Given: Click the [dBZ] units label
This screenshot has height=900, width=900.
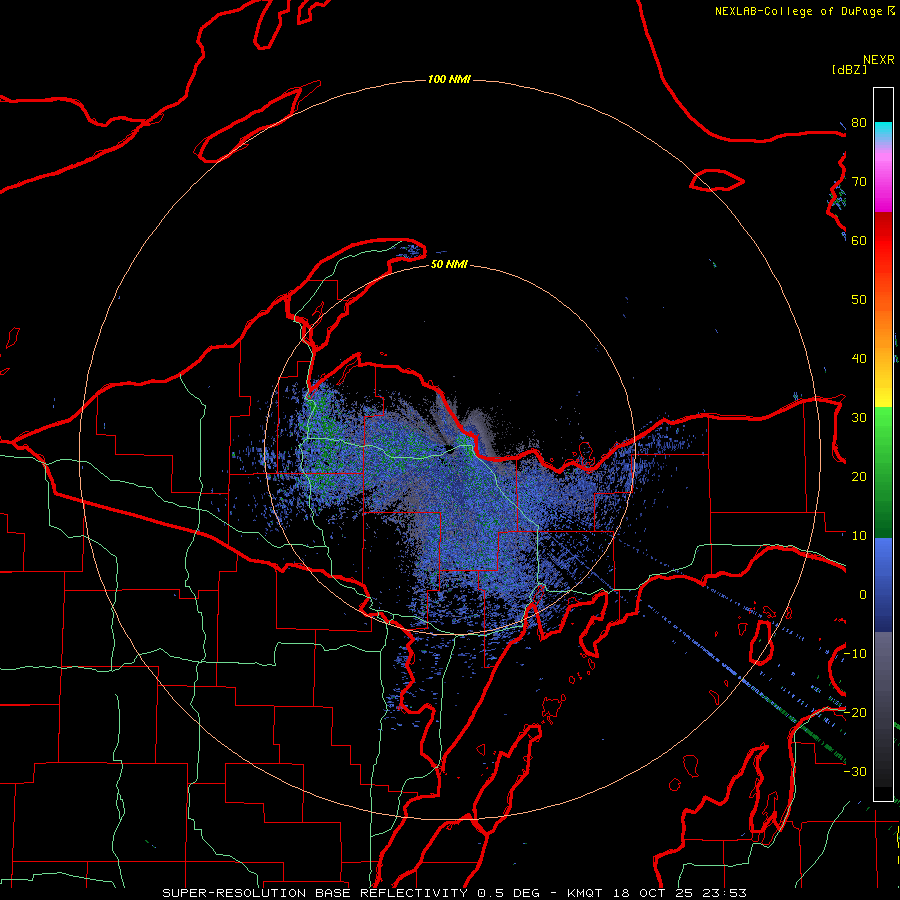Looking at the screenshot, I should (x=849, y=69).
